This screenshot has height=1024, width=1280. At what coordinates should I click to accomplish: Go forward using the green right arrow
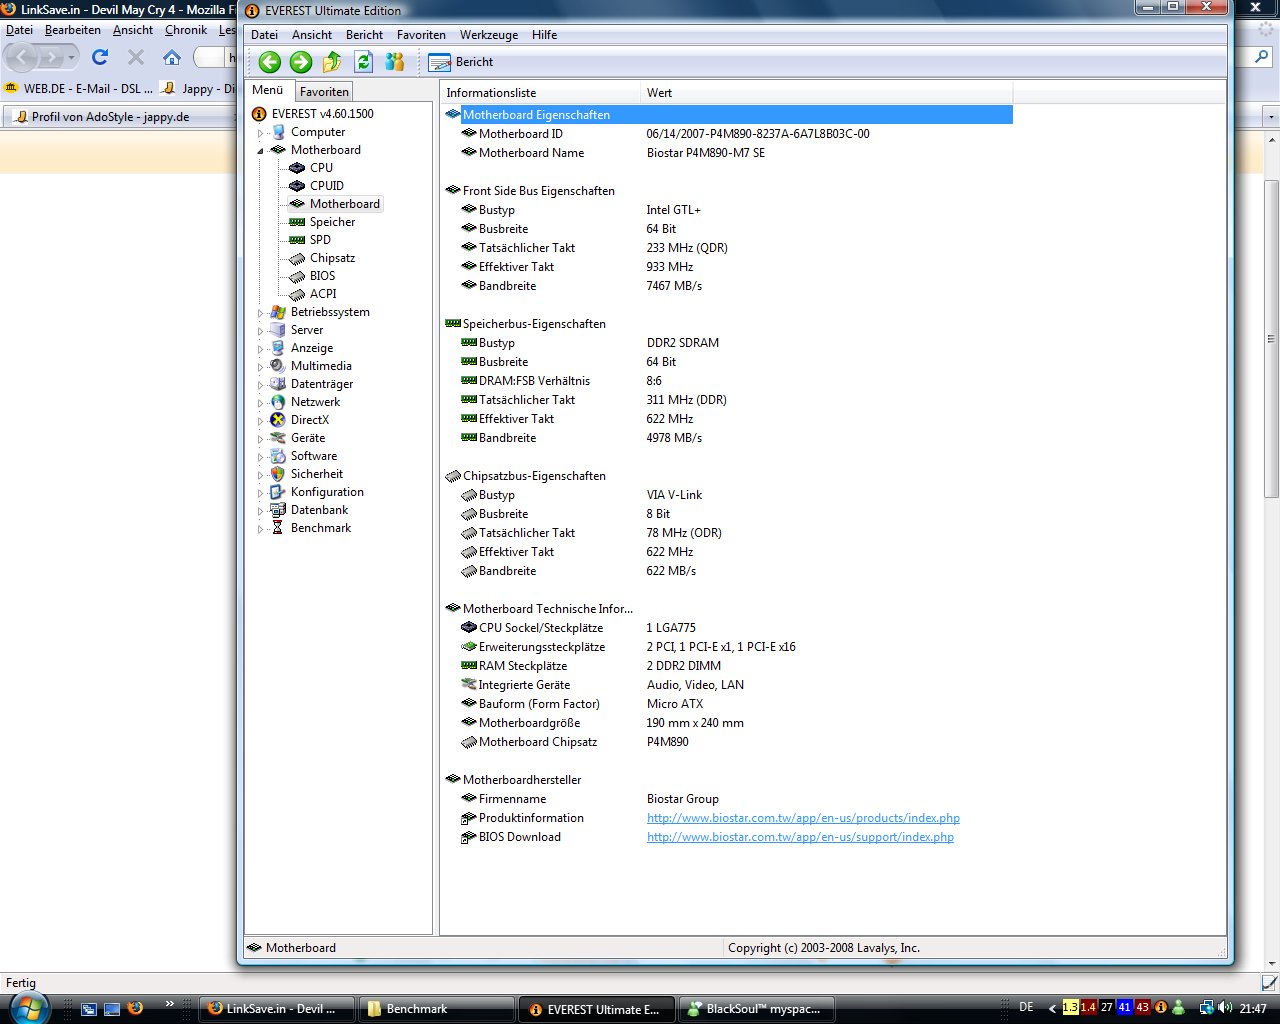pos(301,62)
